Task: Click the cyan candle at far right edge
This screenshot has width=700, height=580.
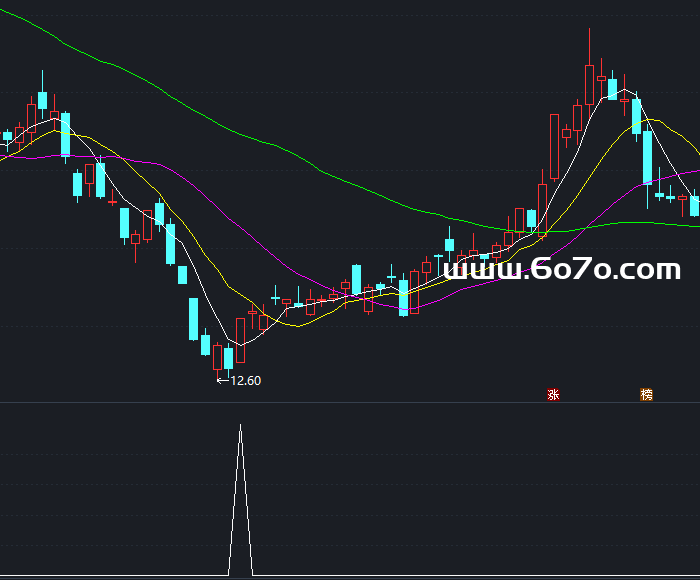Action: click(x=694, y=205)
